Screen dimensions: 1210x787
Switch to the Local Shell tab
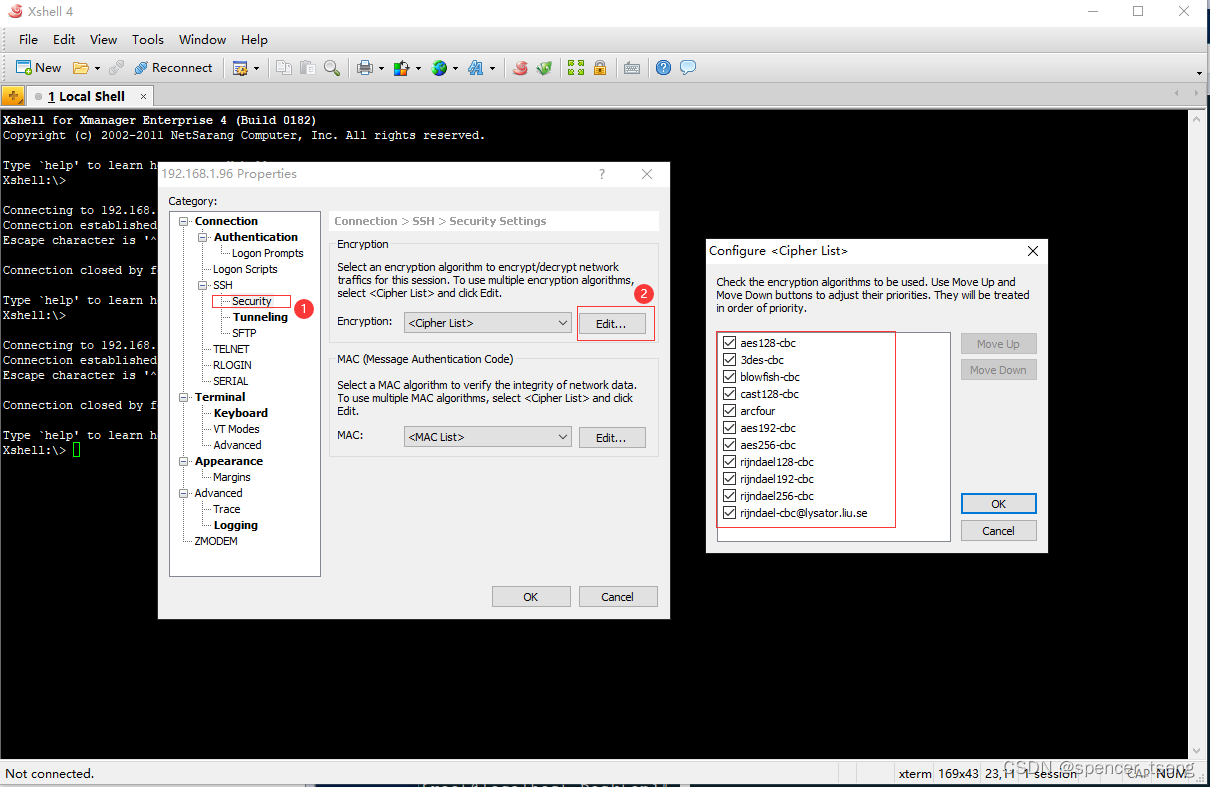(x=88, y=96)
